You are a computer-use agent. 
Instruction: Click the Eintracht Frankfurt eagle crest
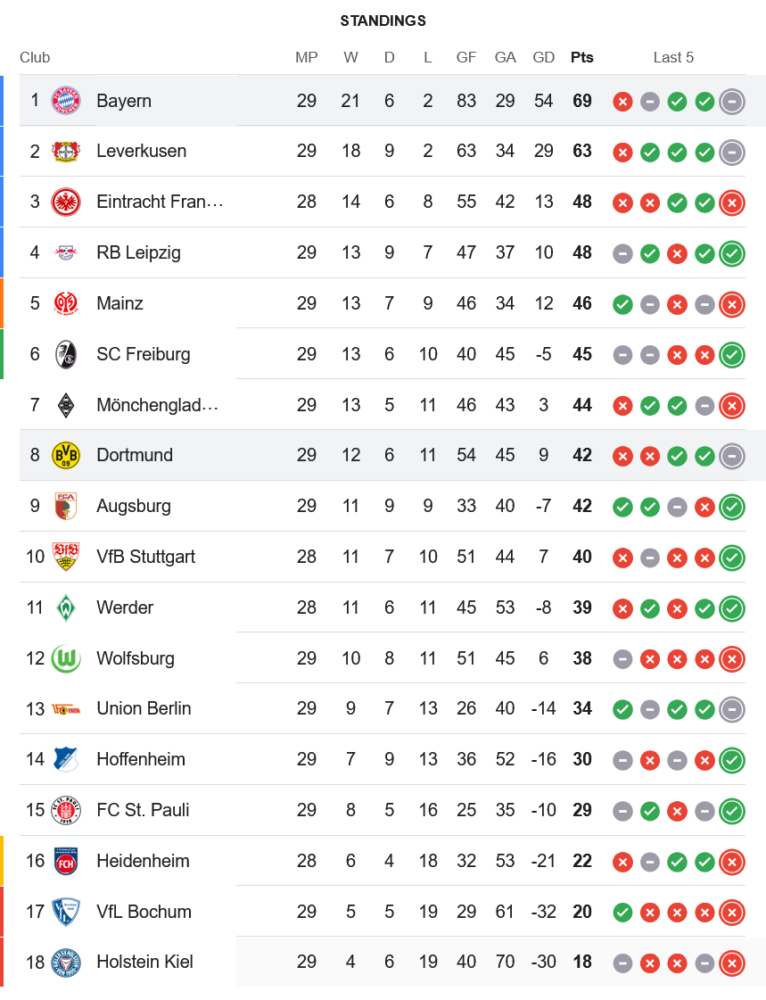tap(66, 202)
